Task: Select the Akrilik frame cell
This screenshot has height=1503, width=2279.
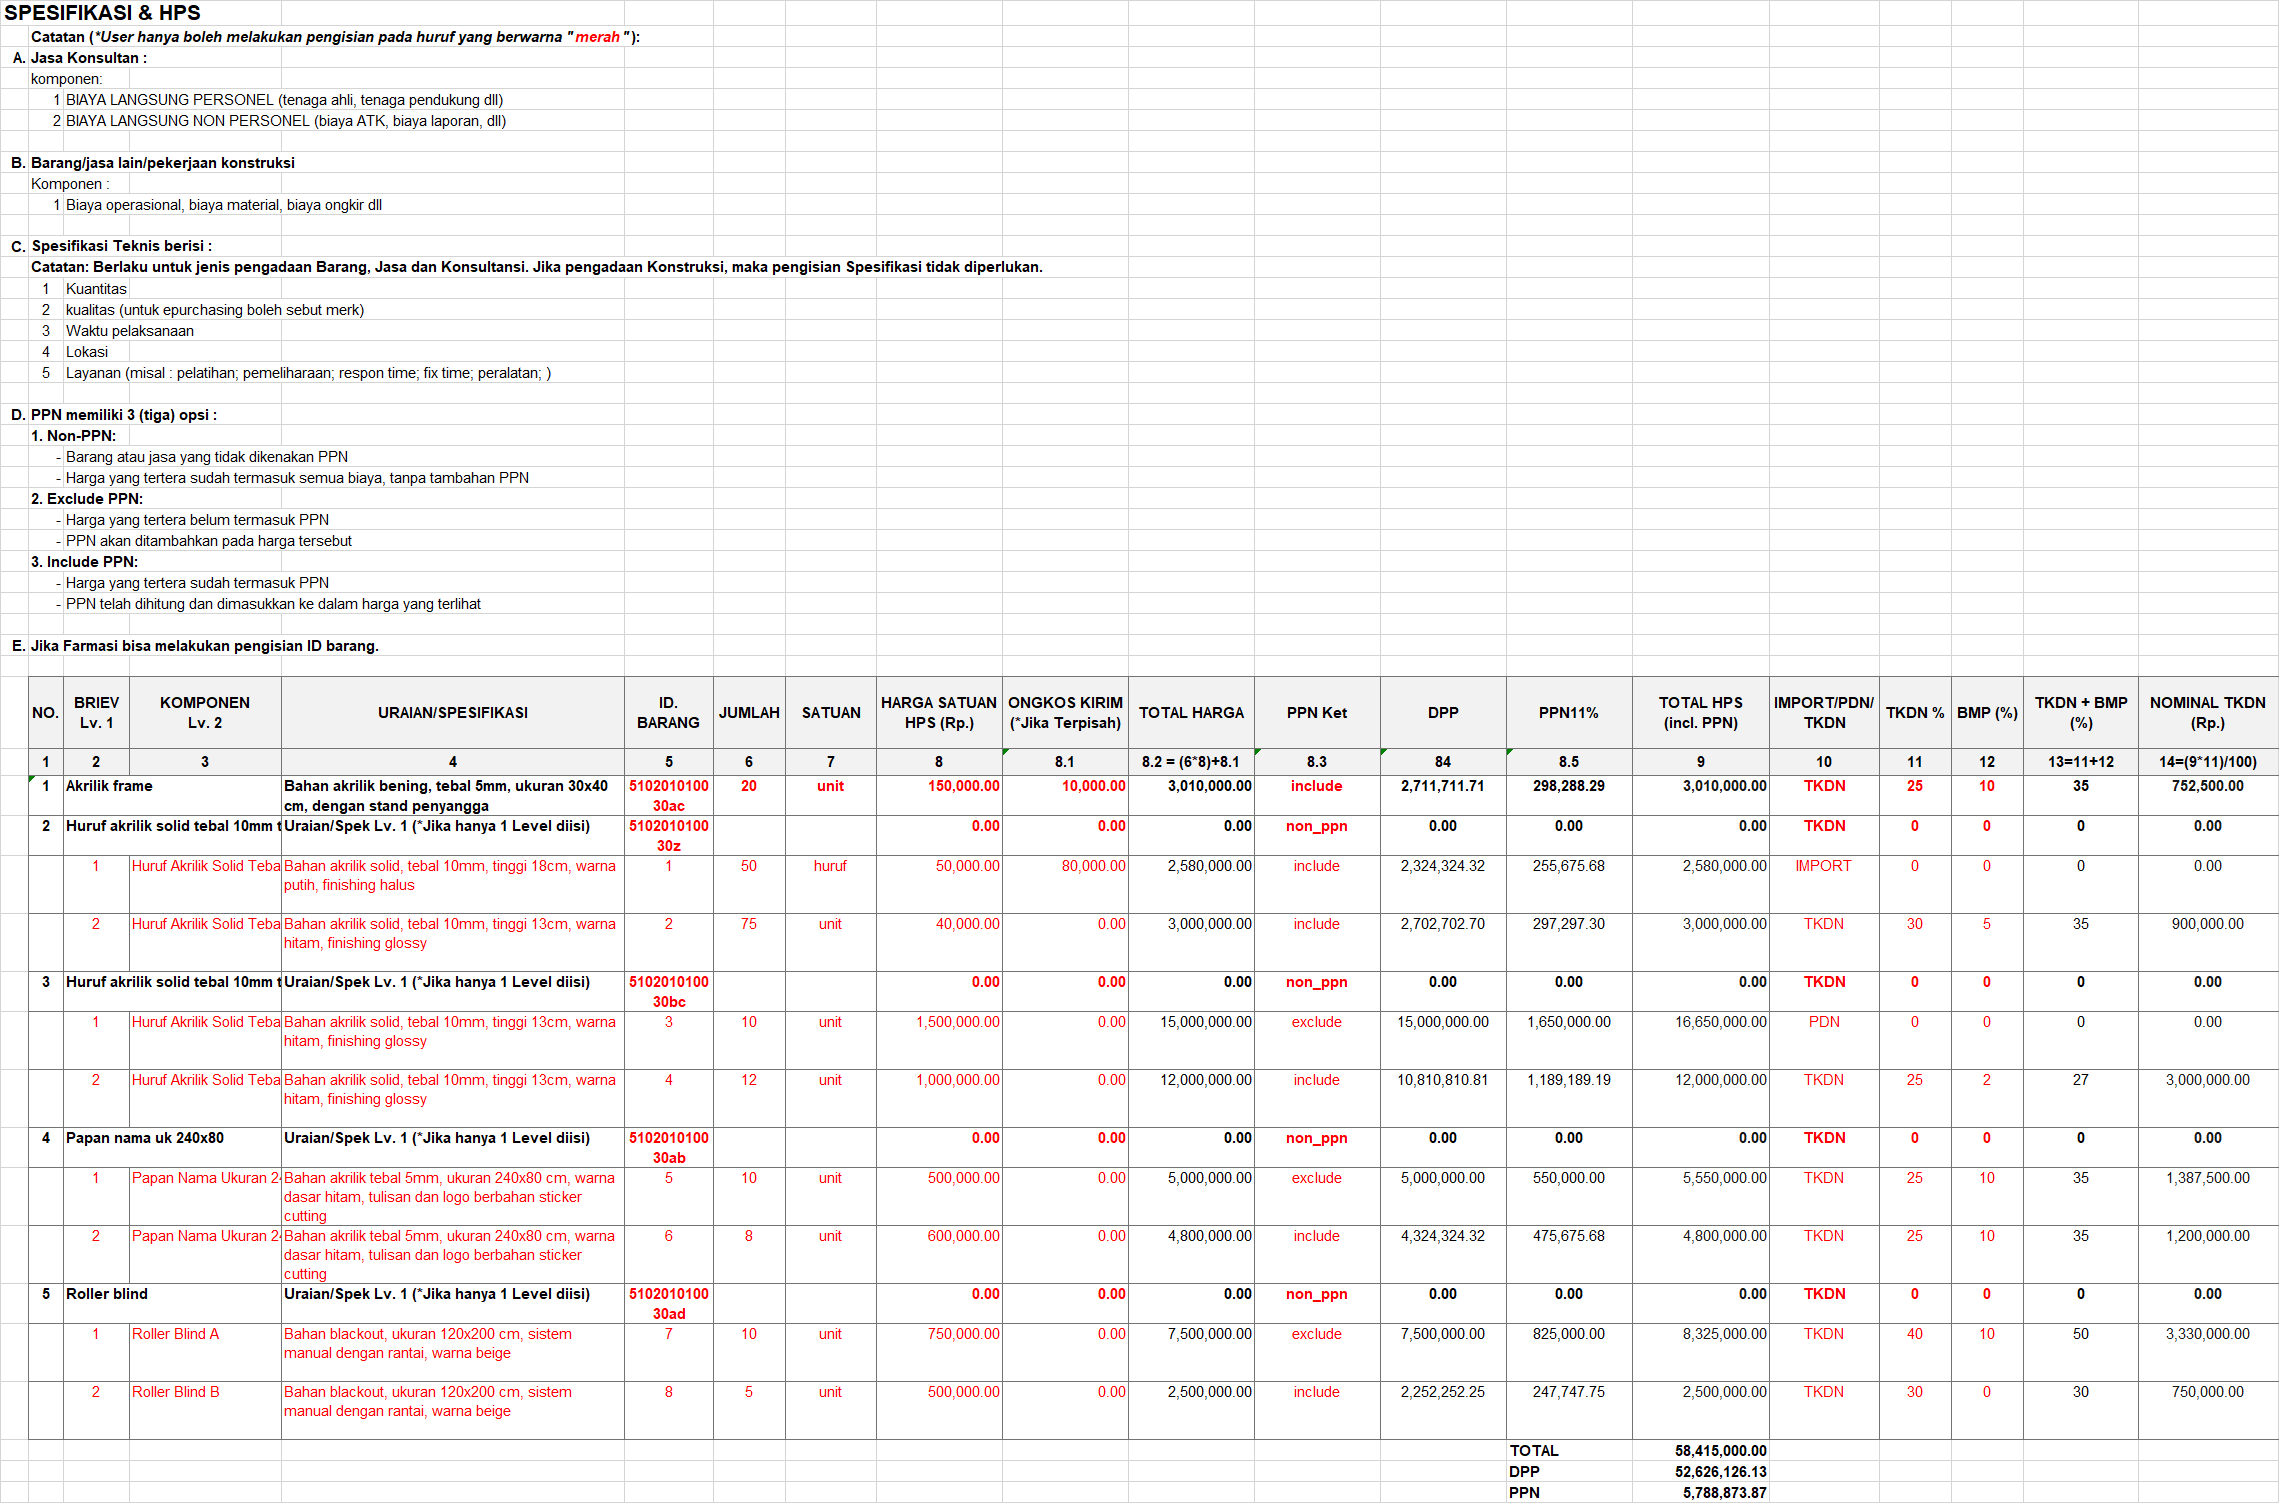Action: [110, 786]
